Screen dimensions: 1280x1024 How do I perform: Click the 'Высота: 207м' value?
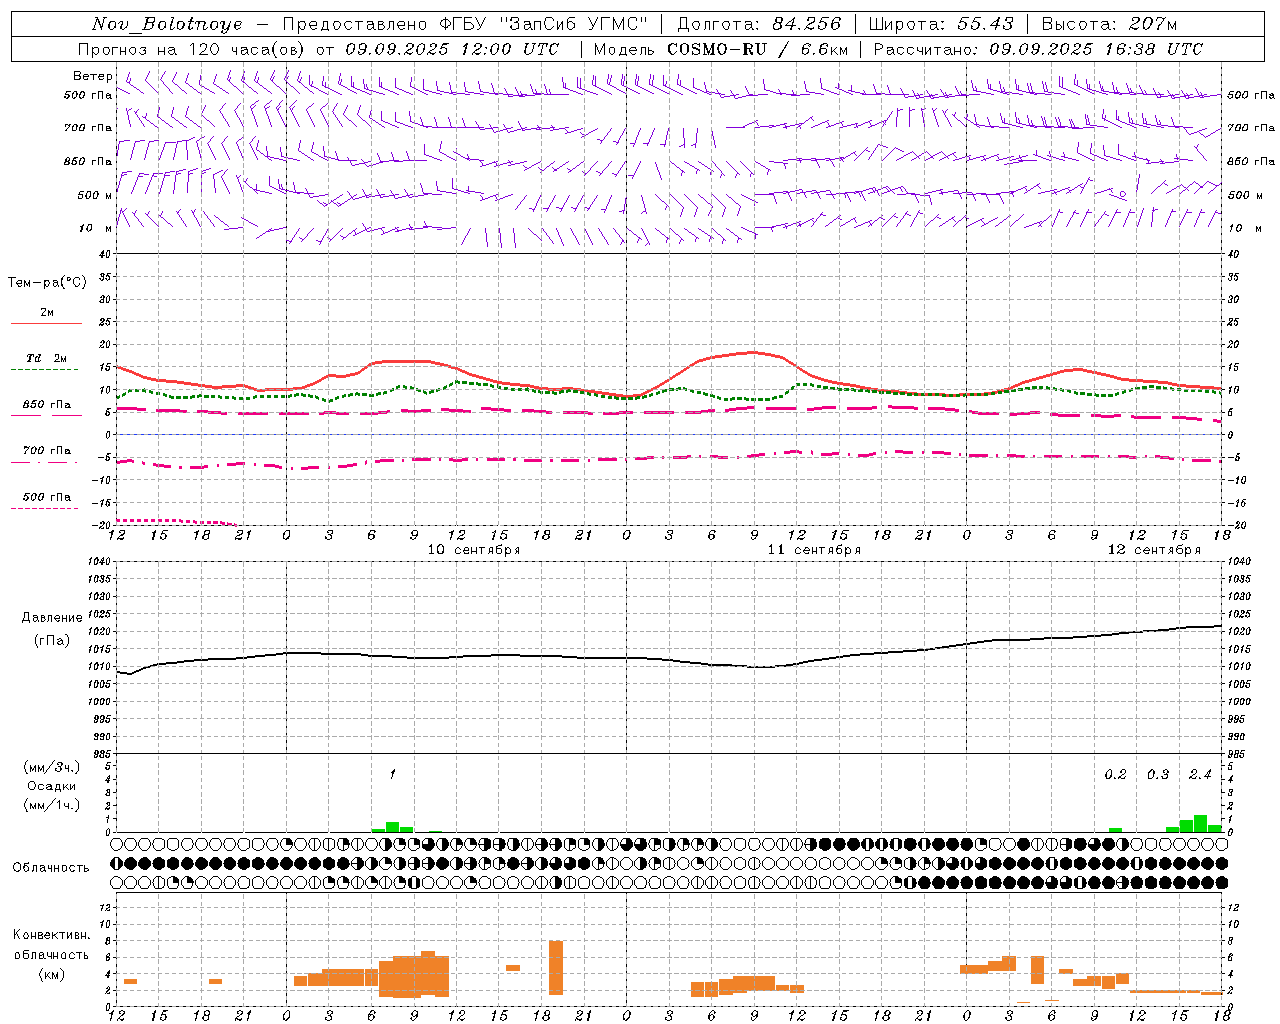pyautogui.click(x=1109, y=24)
